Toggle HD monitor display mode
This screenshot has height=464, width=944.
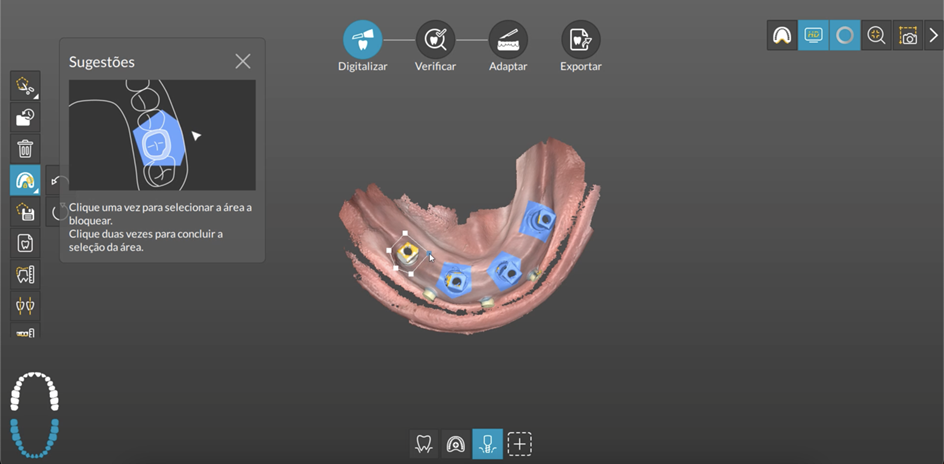pos(813,35)
